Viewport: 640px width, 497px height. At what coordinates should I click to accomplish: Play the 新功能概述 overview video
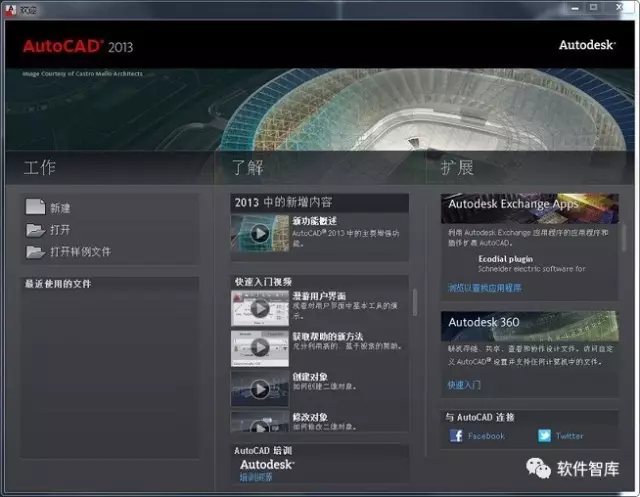click(x=260, y=233)
